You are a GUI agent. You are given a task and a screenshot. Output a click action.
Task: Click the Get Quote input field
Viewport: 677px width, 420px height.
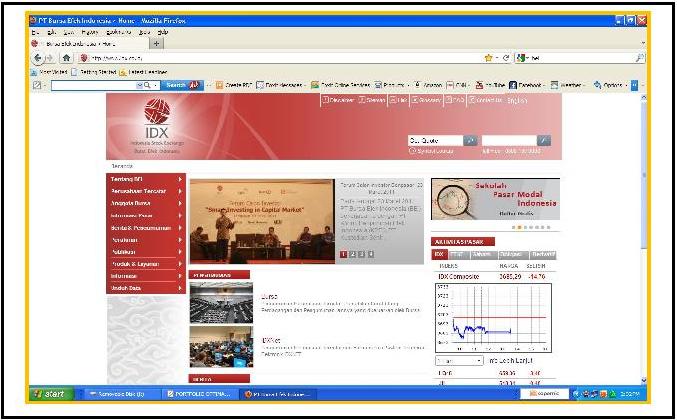[436, 140]
